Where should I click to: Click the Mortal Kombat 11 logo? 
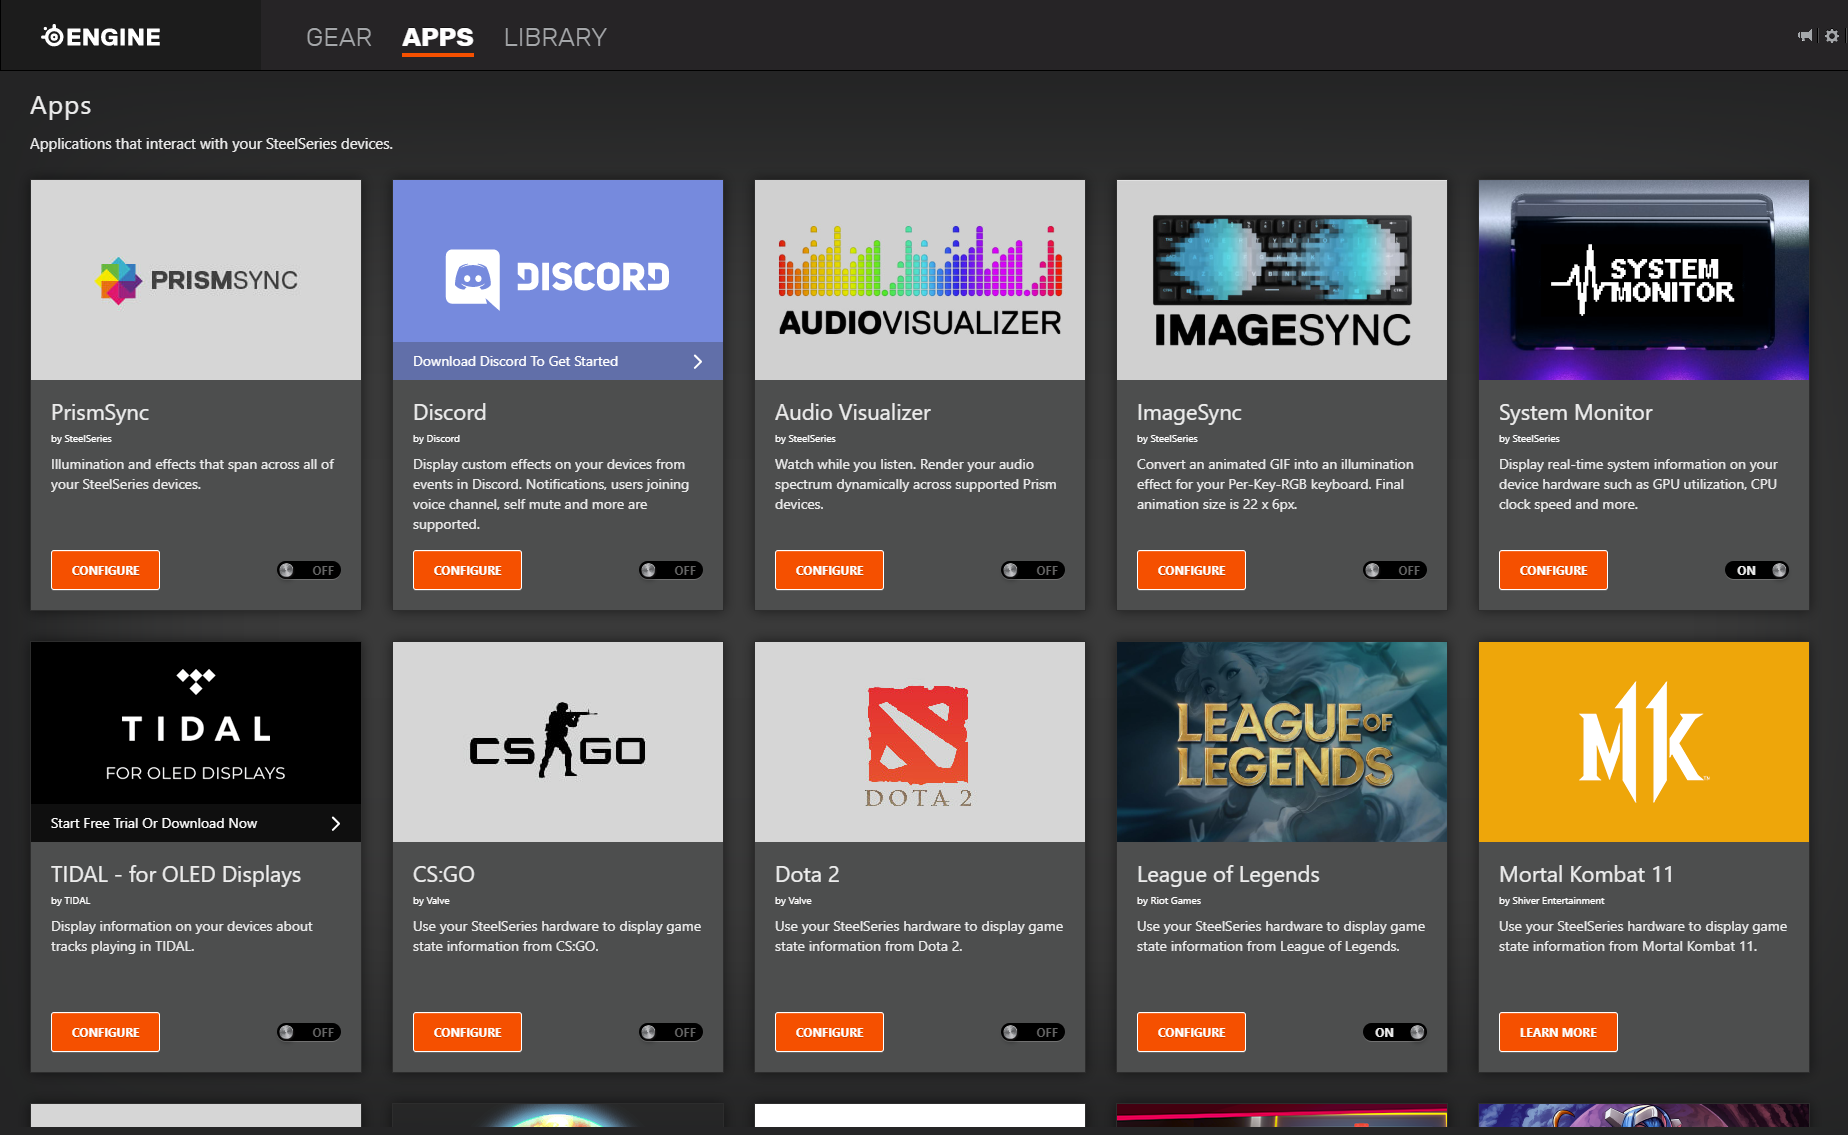click(1643, 742)
